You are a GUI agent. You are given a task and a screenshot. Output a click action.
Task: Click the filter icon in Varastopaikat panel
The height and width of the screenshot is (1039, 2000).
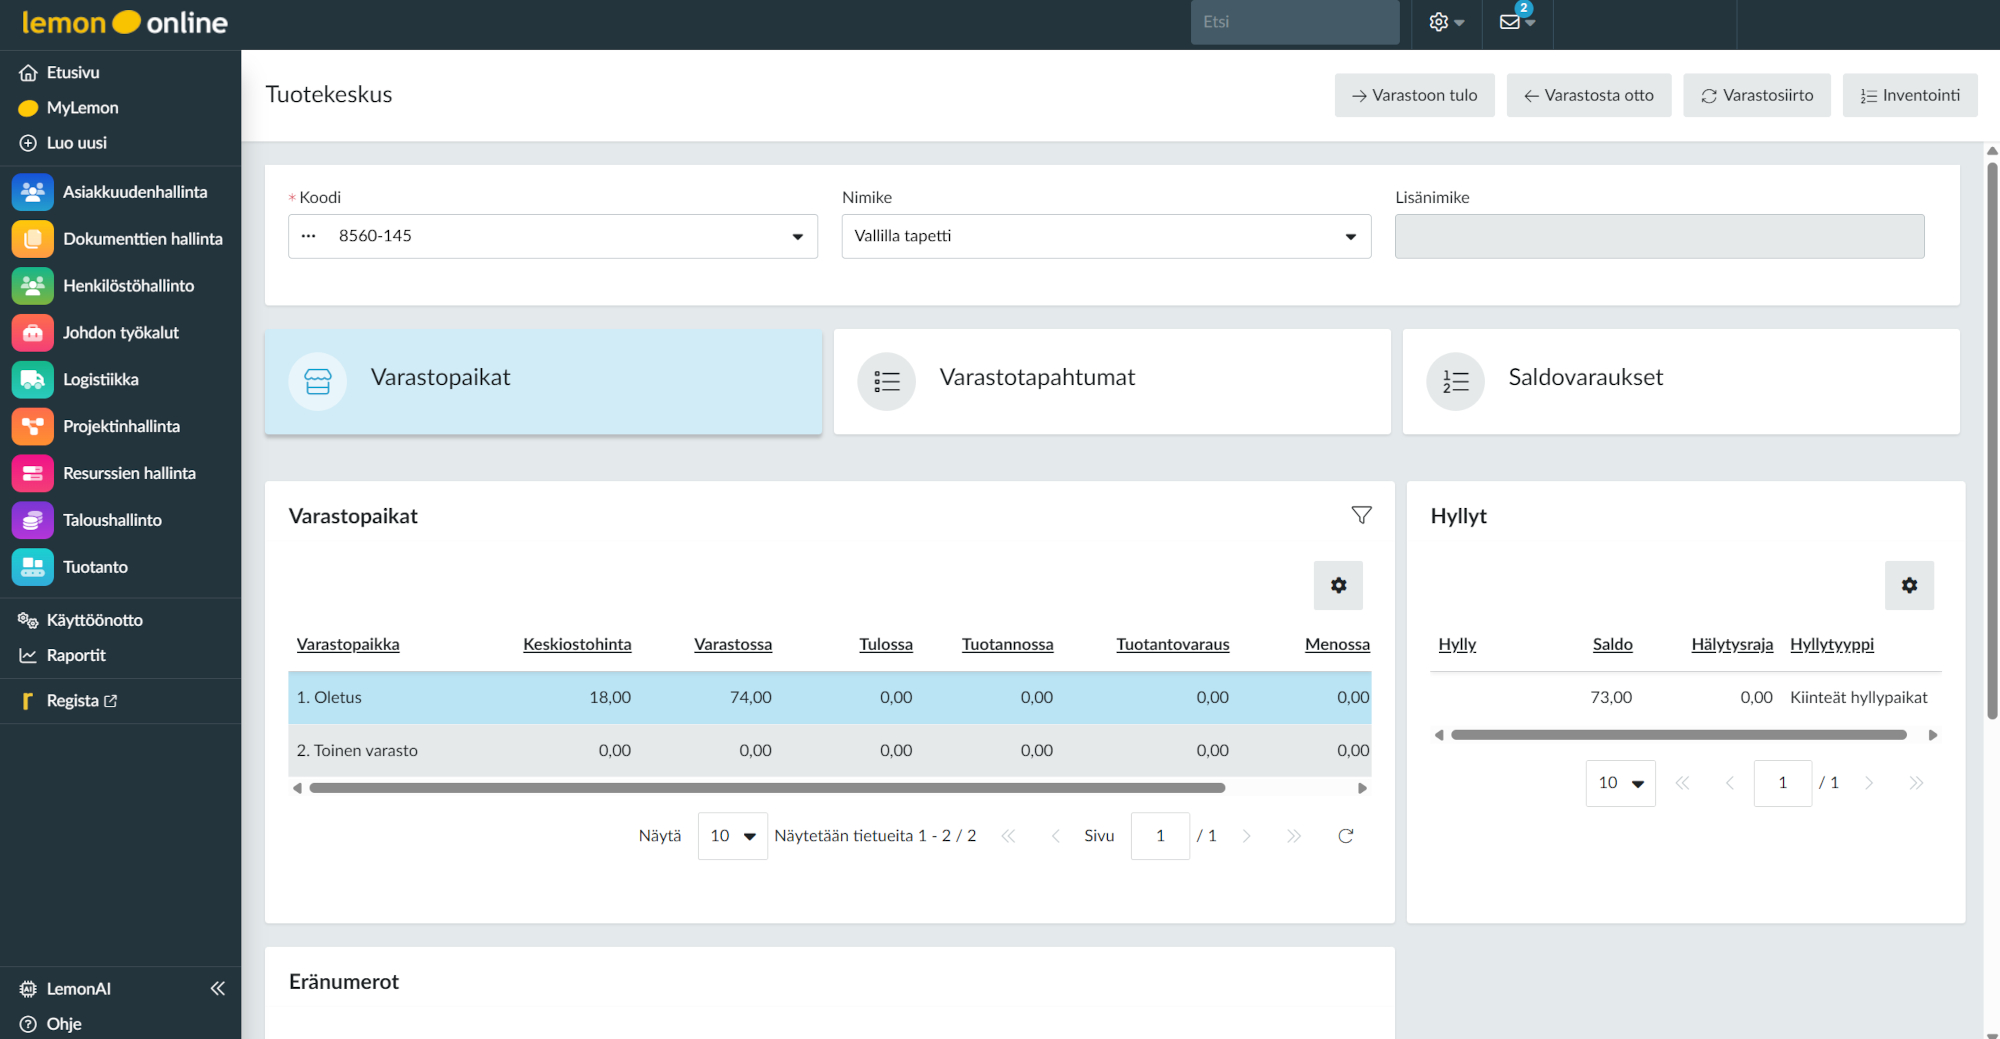(x=1361, y=515)
